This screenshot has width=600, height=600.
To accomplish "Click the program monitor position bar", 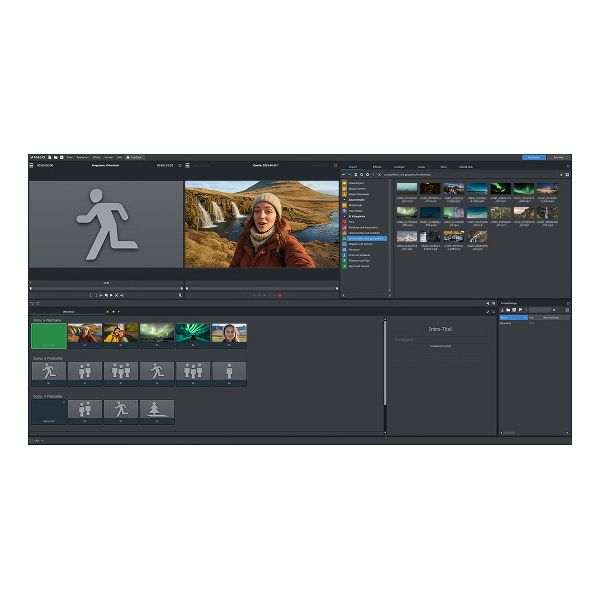I will pyautogui.click(x=106, y=288).
